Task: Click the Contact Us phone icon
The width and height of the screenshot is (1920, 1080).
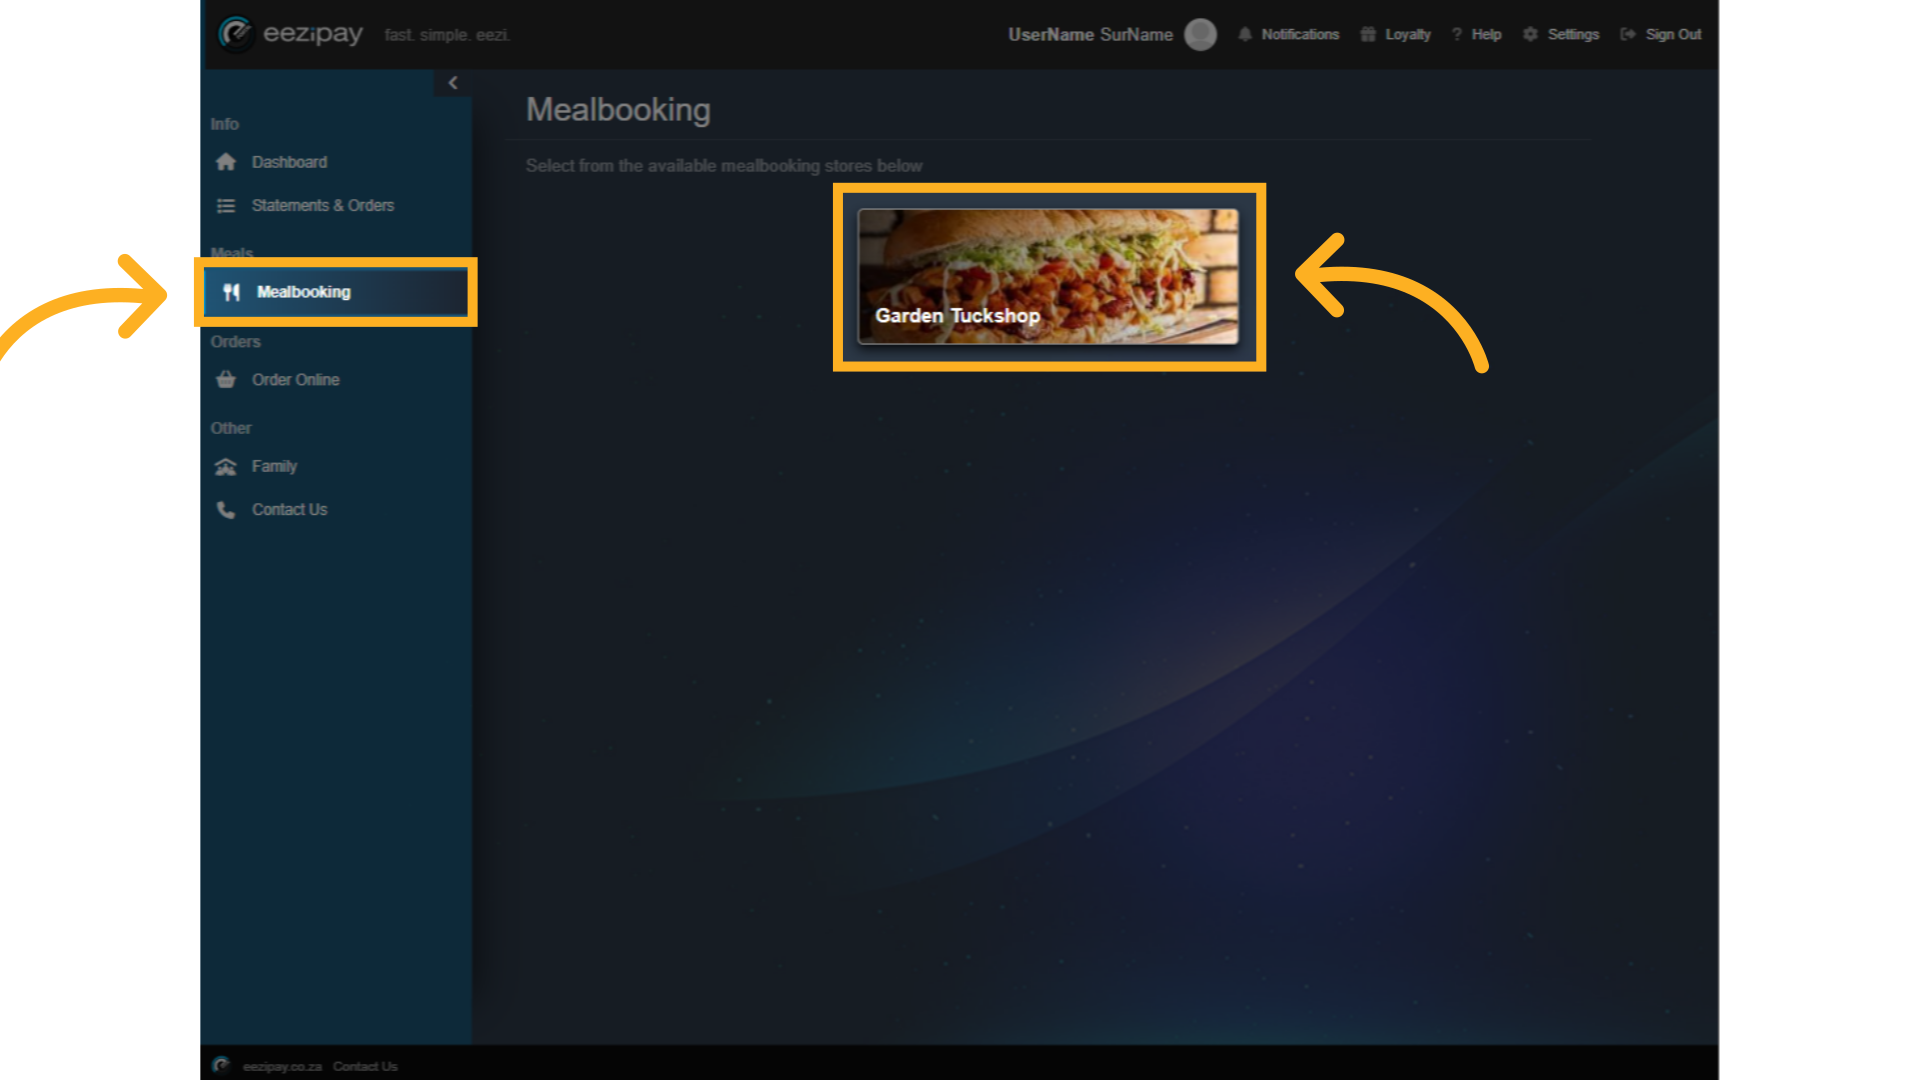Action: coord(226,510)
